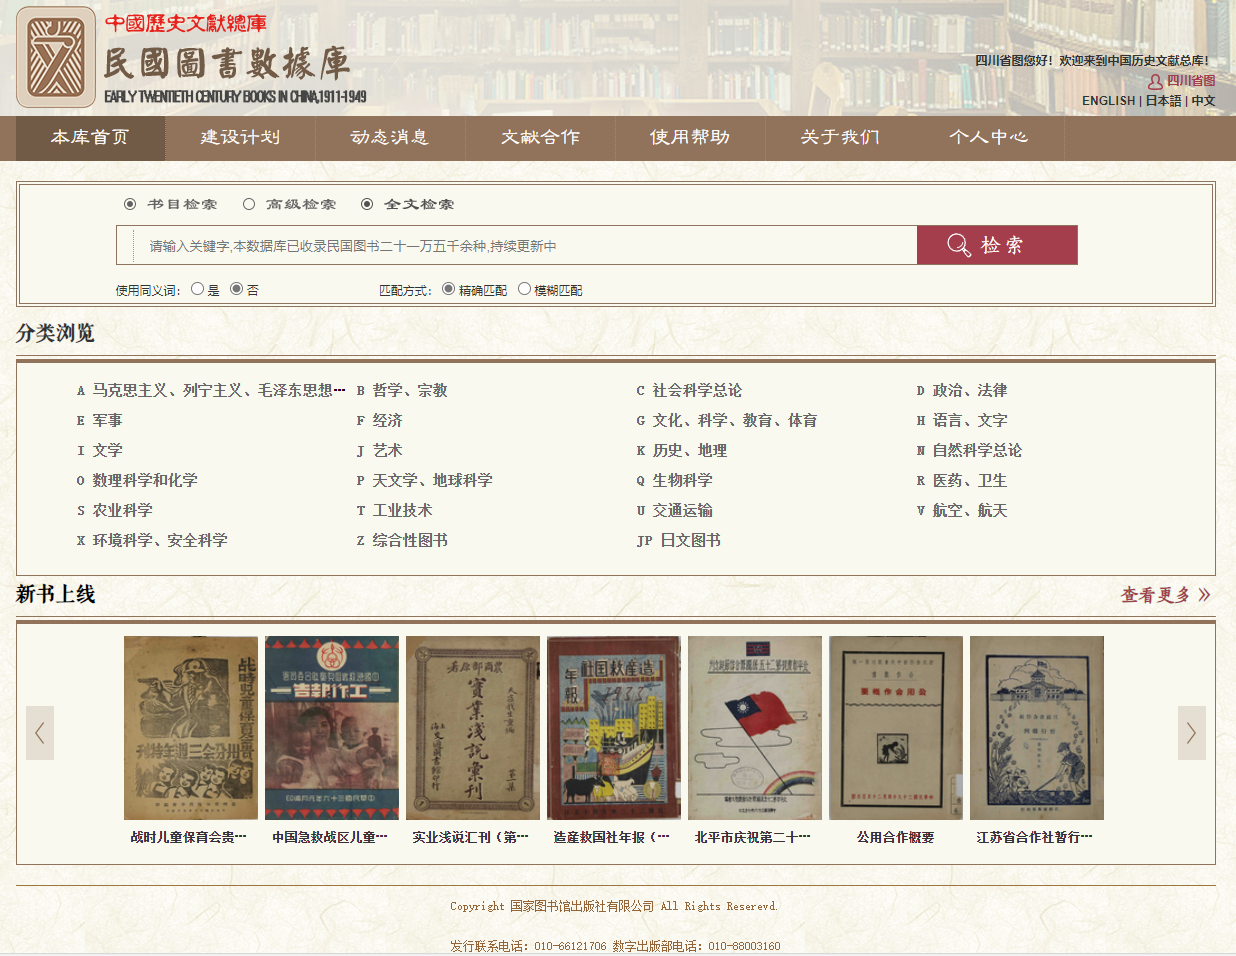1236x956 pixels.
Task: Show next books with right arrow
Action: [1191, 733]
